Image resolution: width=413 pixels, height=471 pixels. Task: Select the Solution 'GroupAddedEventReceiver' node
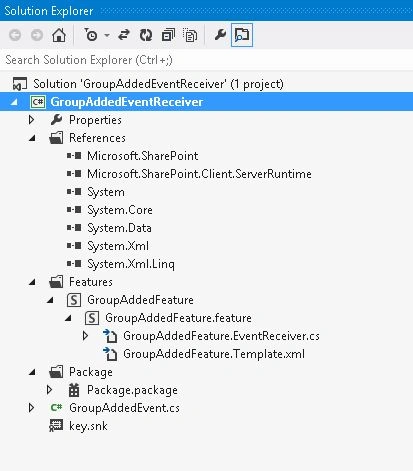tap(158, 84)
